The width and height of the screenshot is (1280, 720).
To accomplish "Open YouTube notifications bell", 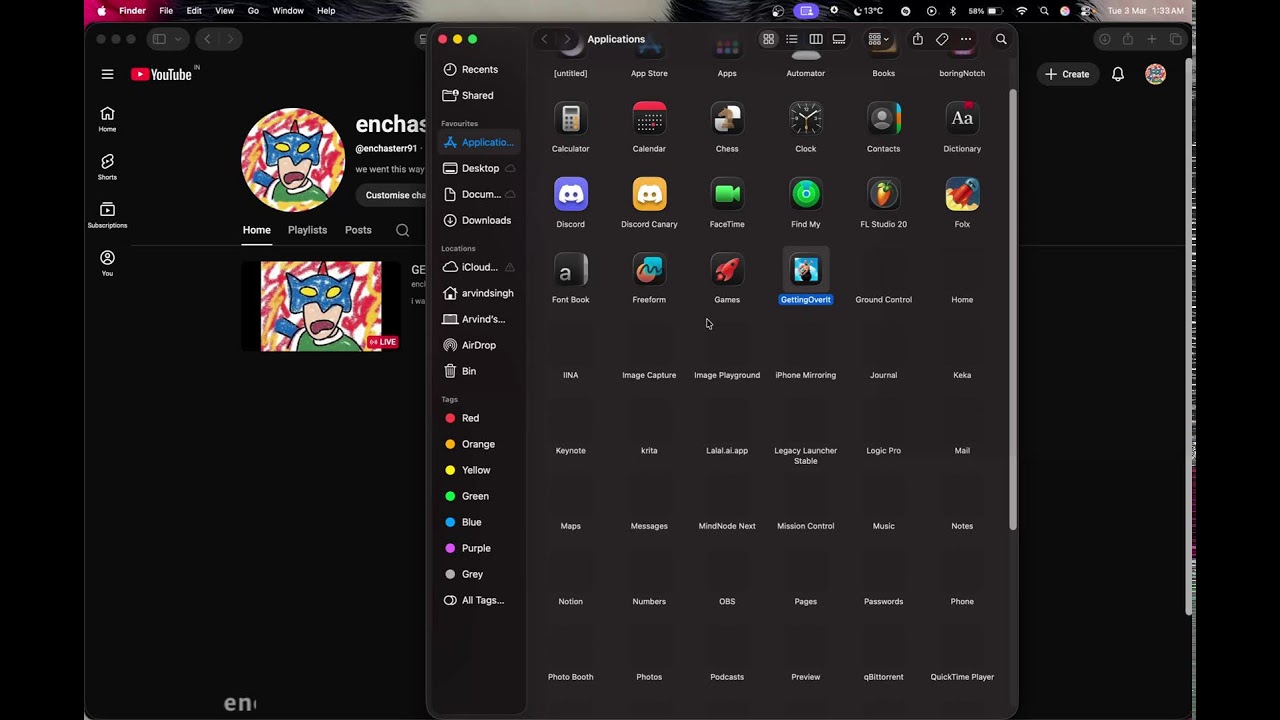I will coord(1118,74).
